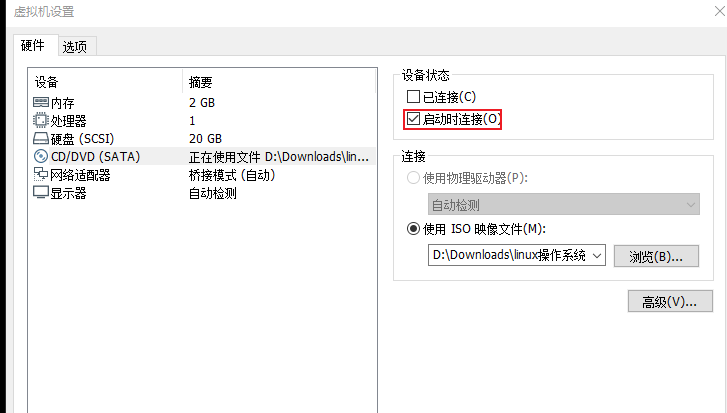Click the 正在使用文件 D:\Downloads summary
Image resolution: width=727 pixels, height=413 pixels.
pyautogui.click(x=279, y=157)
